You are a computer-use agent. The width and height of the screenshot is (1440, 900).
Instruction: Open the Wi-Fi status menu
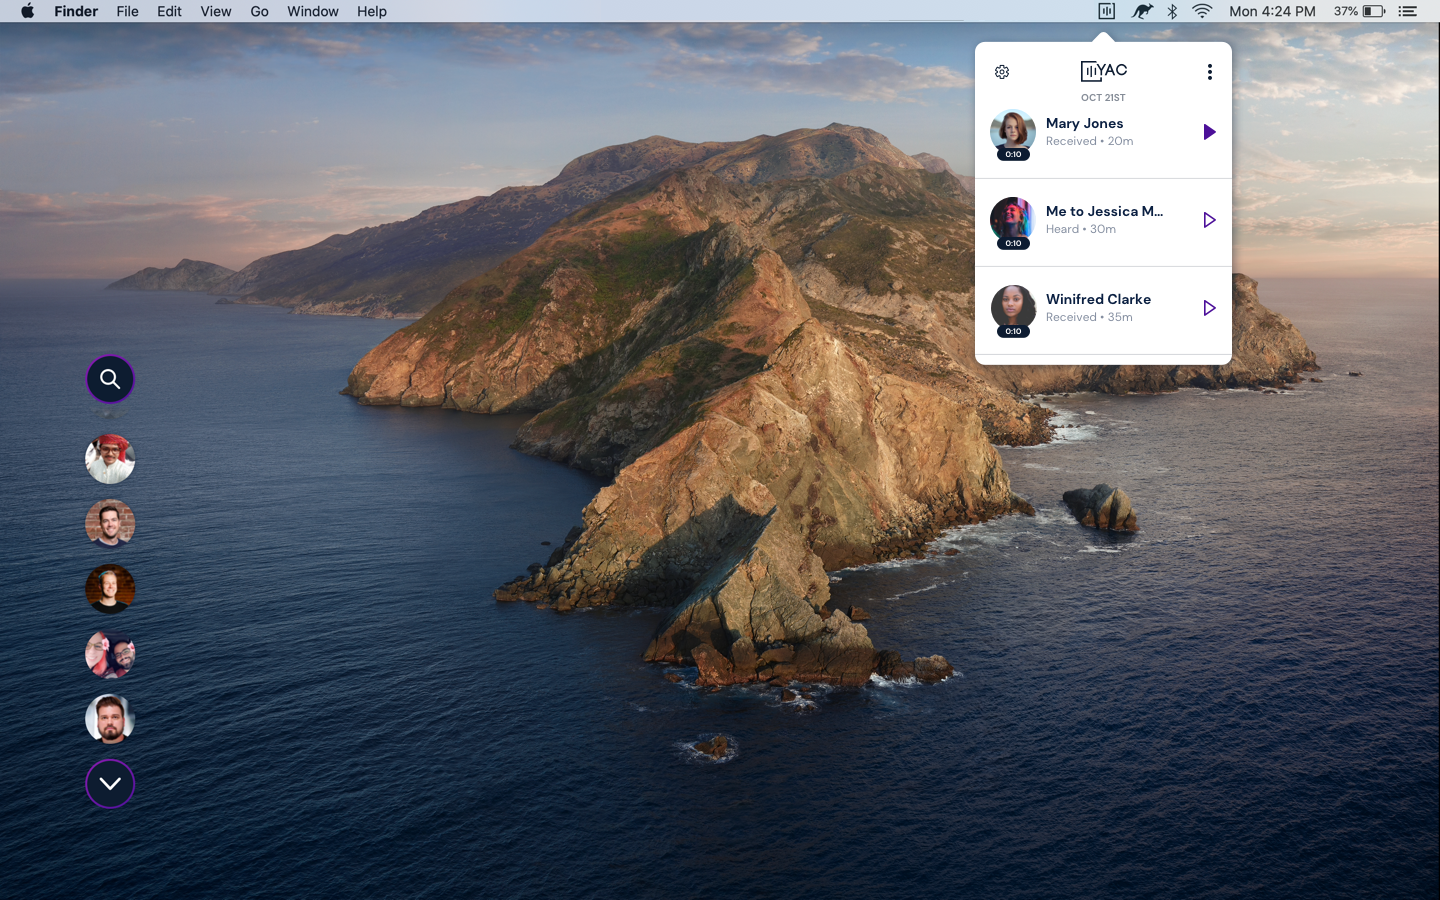[1202, 11]
